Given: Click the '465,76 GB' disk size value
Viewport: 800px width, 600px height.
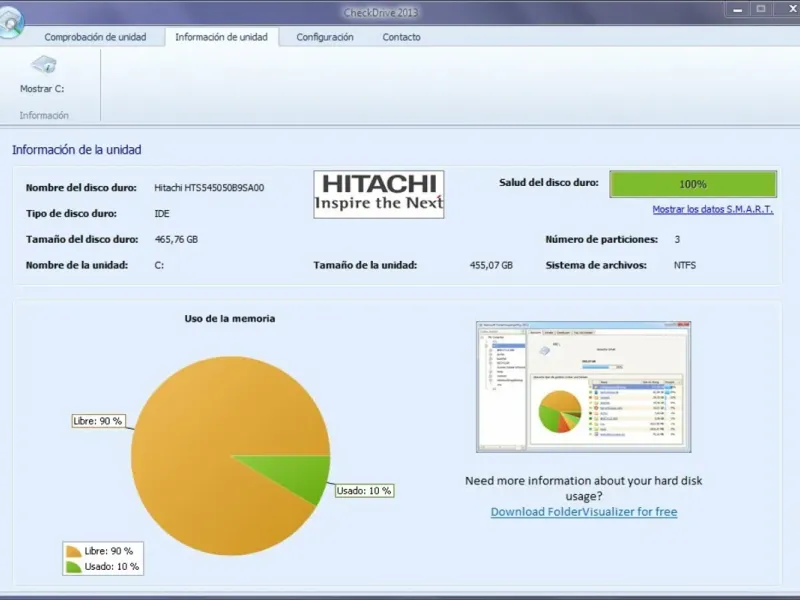Looking at the screenshot, I should (x=176, y=239).
